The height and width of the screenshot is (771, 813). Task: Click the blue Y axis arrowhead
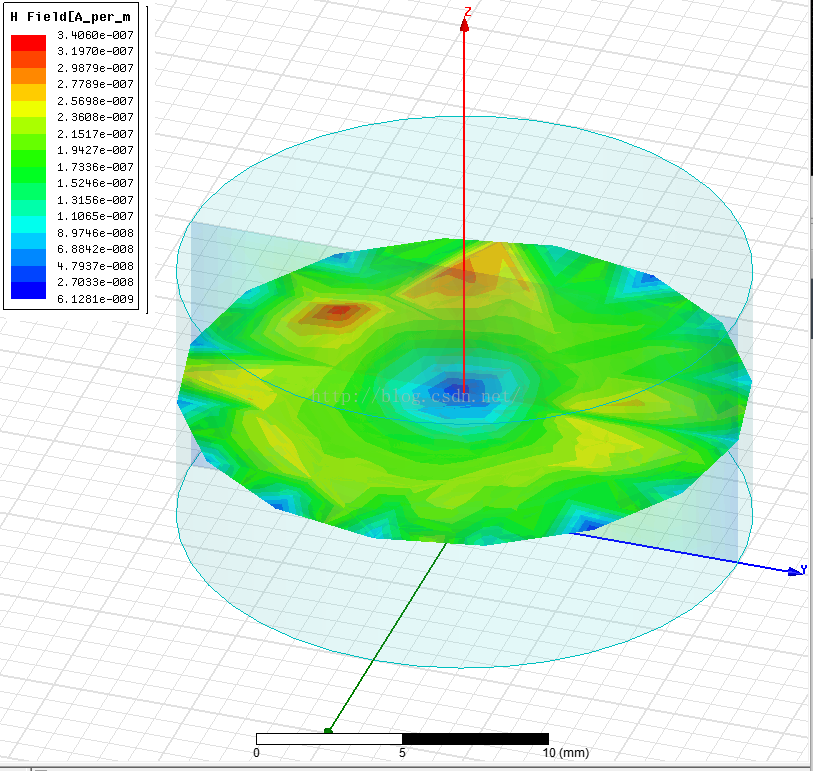[x=794, y=571]
